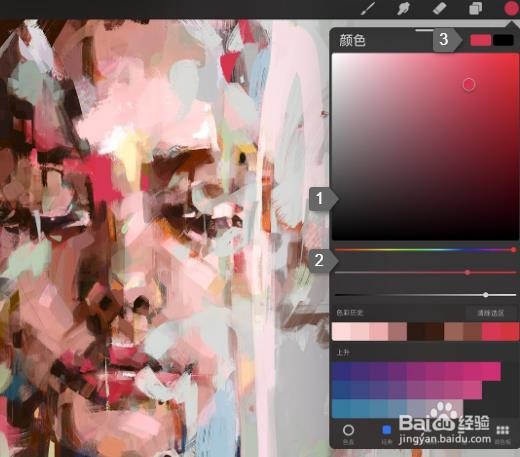
Task: Click the drag handle atop color panel
Action: 425,30
